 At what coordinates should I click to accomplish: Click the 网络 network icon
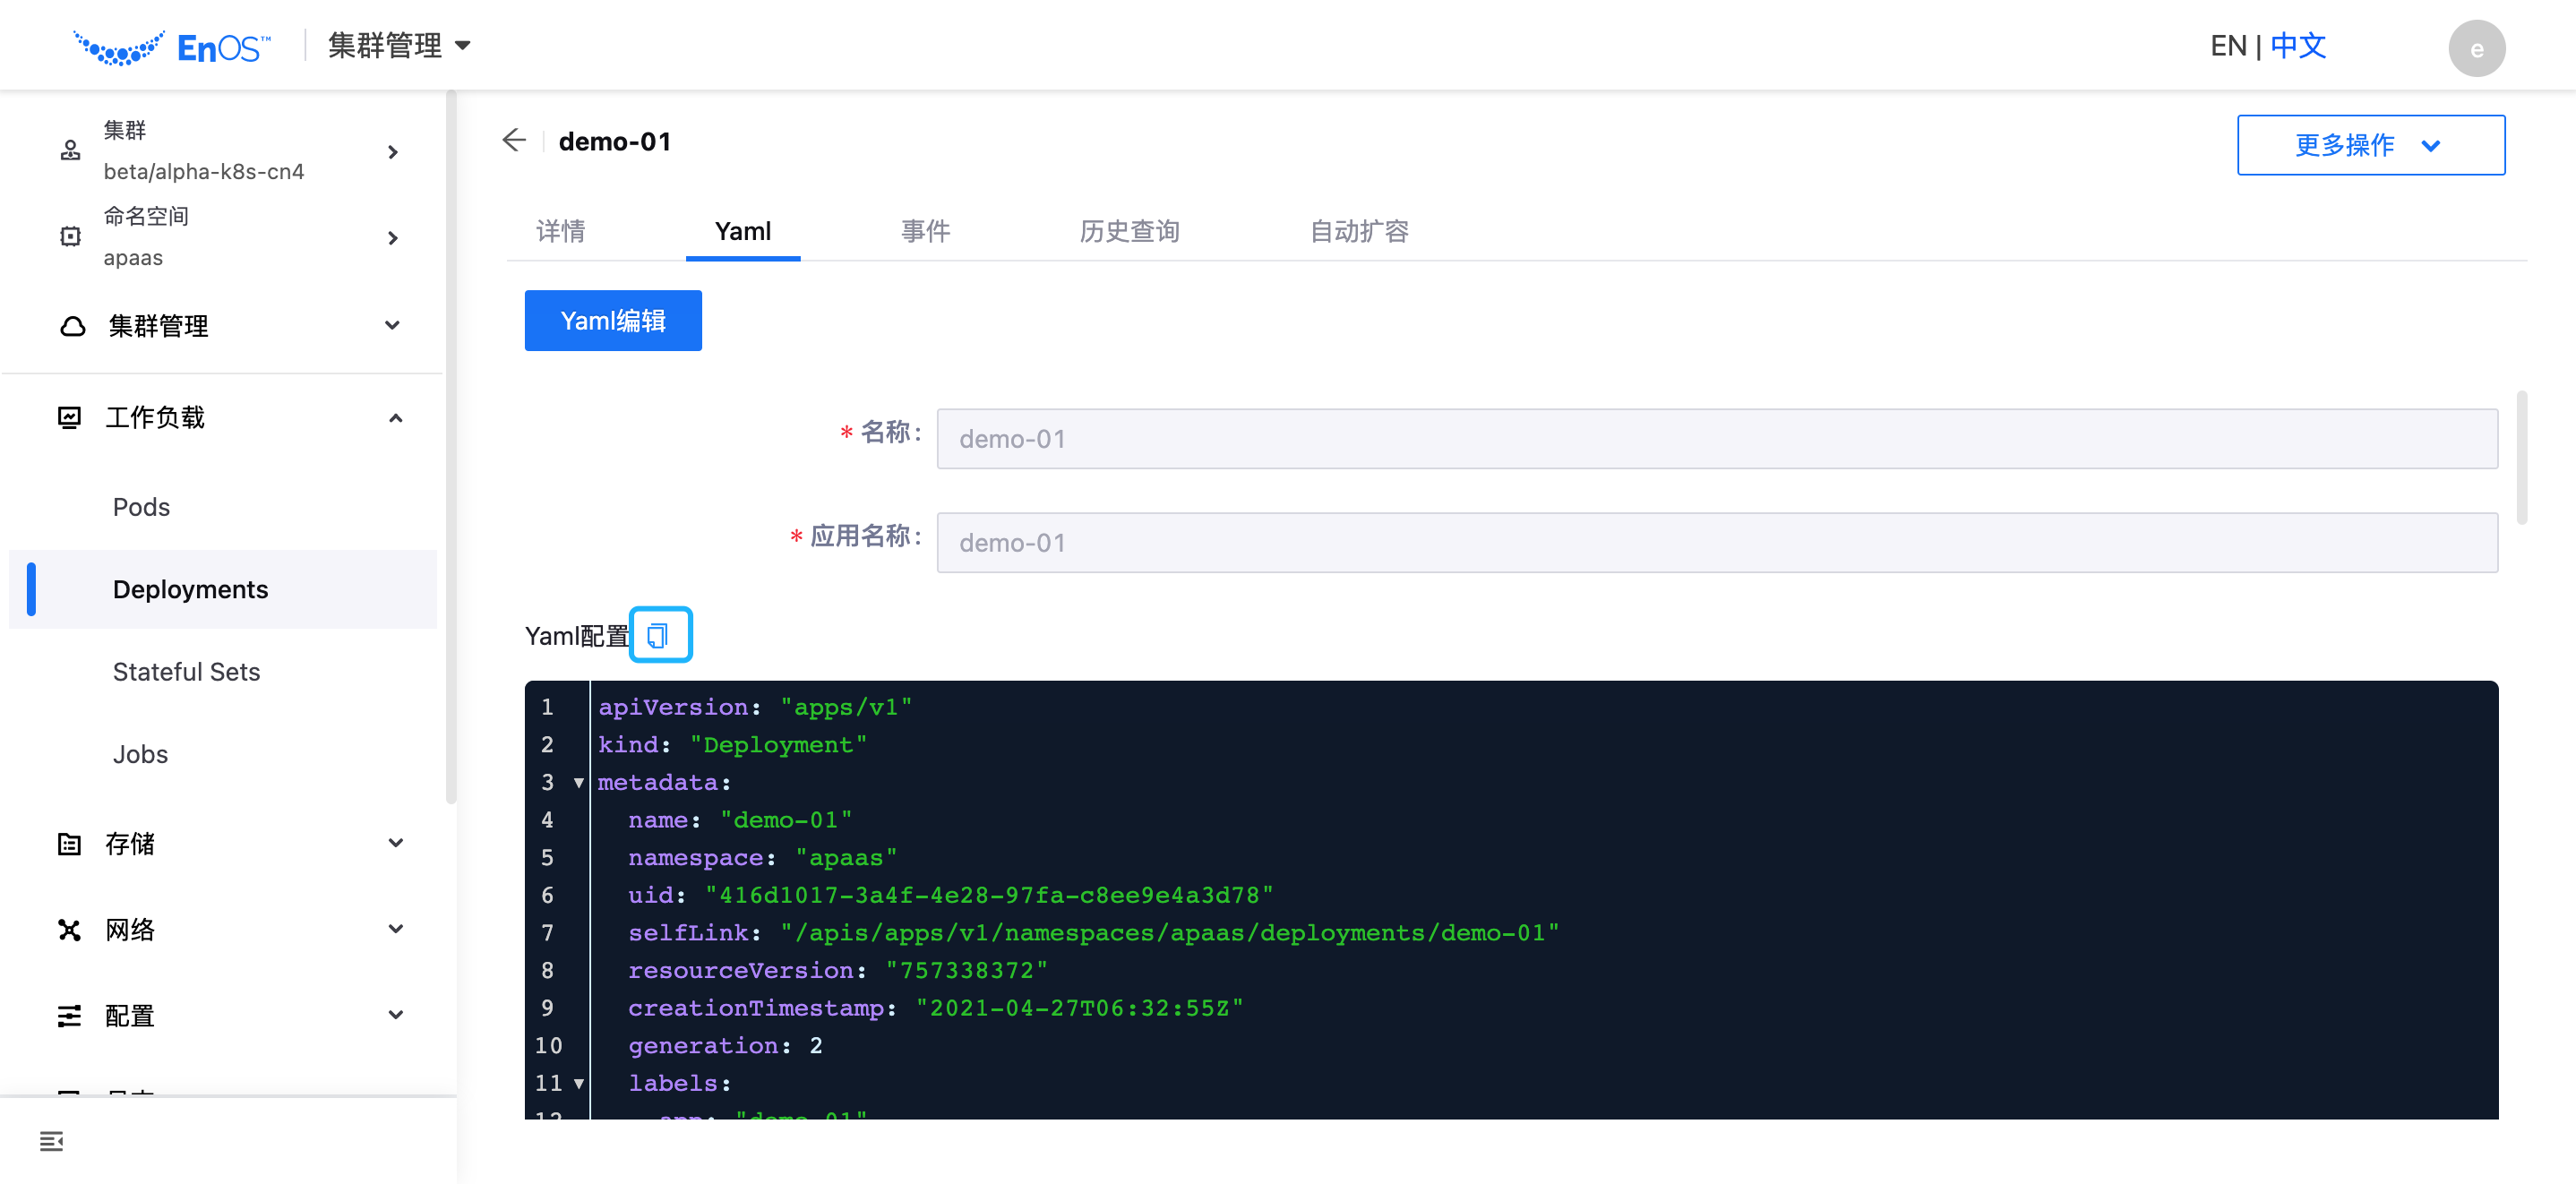(70, 929)
